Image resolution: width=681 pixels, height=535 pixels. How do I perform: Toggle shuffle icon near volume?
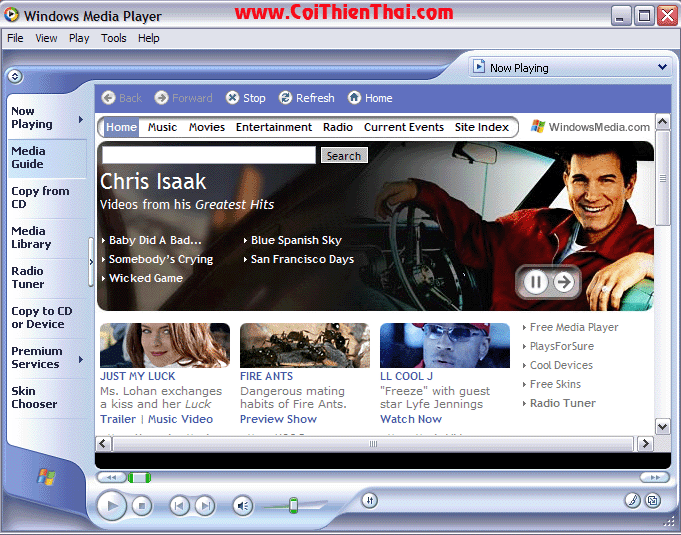pos(370,501)
